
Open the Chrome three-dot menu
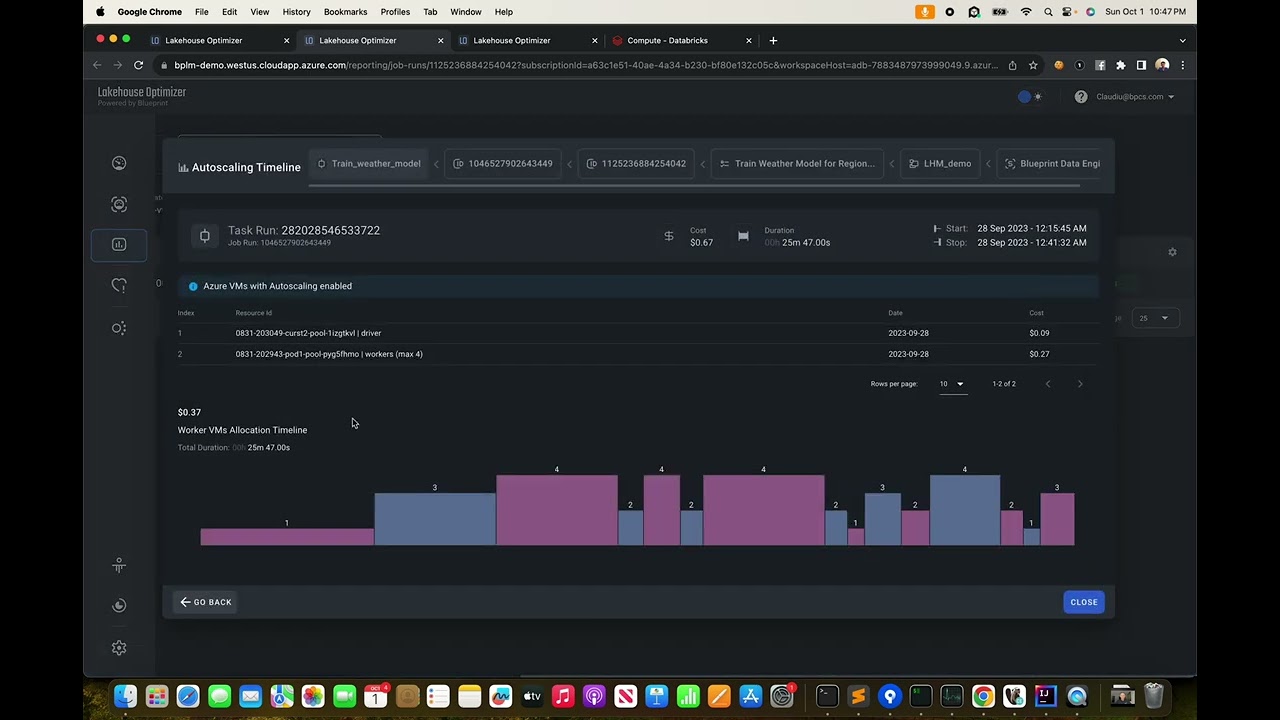pos(1183,65)
